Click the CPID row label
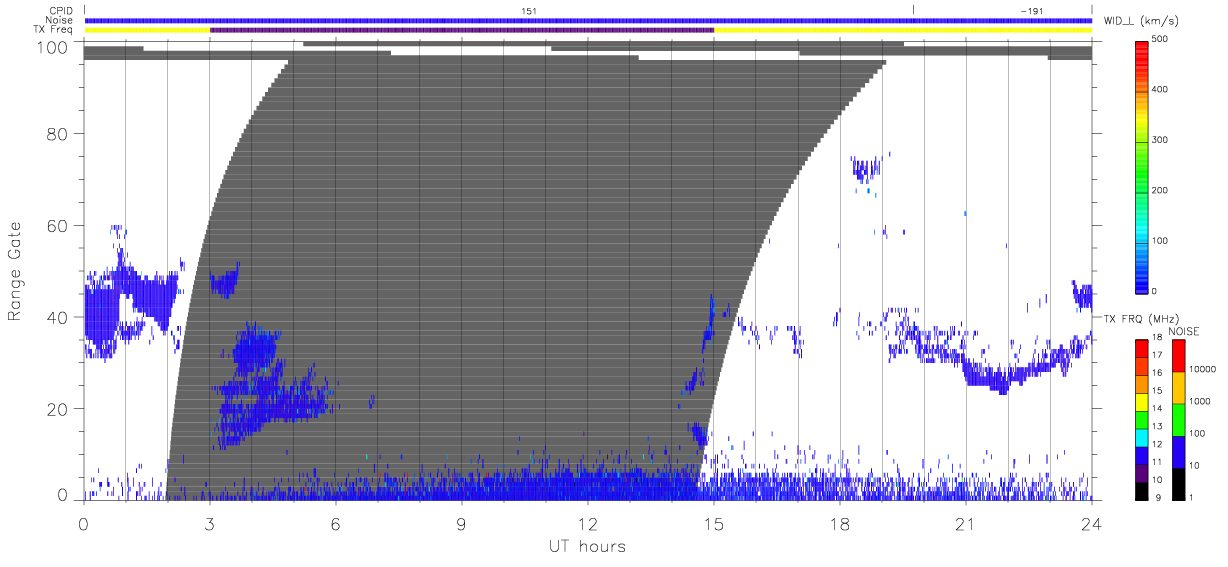 tap(63, 10)
